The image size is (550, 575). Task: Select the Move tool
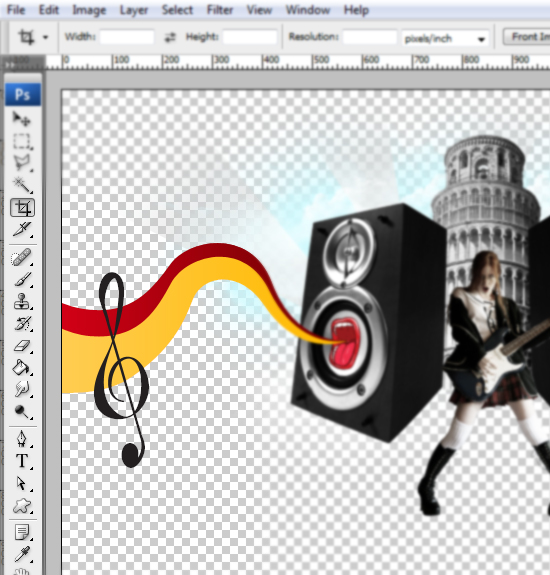pyautogui.click(x=22, y=119)
